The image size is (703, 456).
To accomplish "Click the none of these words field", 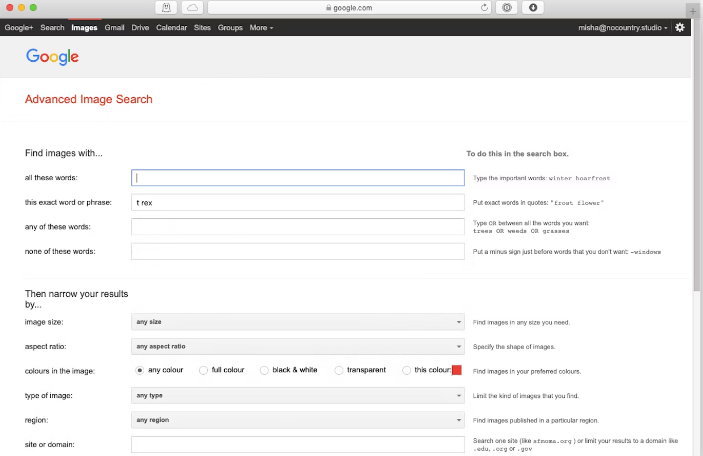I will tap(298, 251).
